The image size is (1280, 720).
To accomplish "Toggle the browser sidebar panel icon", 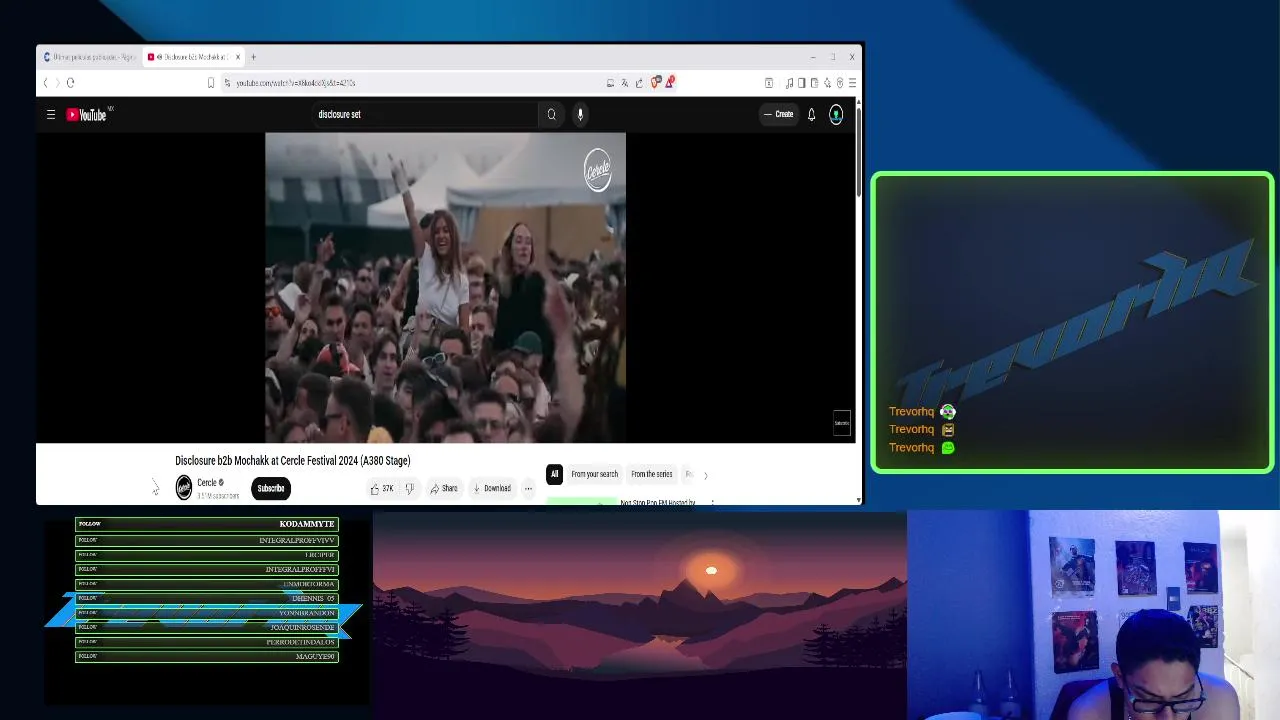I will (x=801, y=83).
